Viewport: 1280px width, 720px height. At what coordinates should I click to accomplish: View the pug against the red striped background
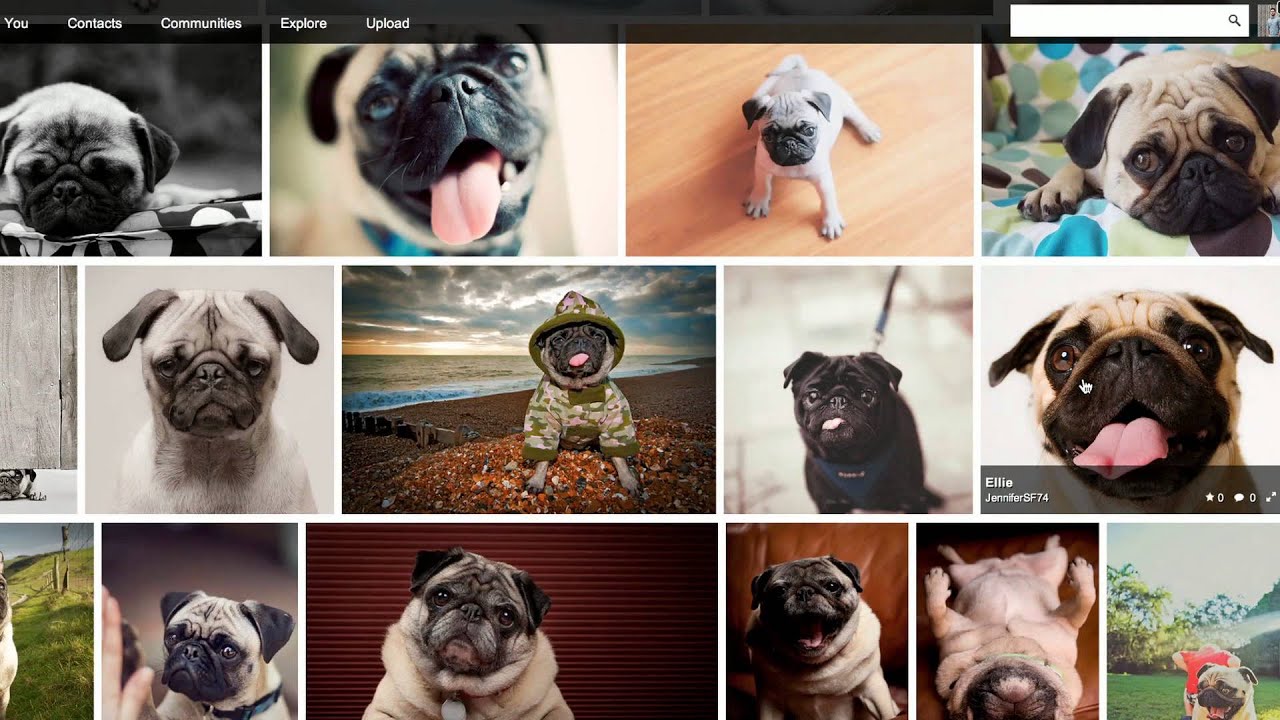(x=512, y=621)
